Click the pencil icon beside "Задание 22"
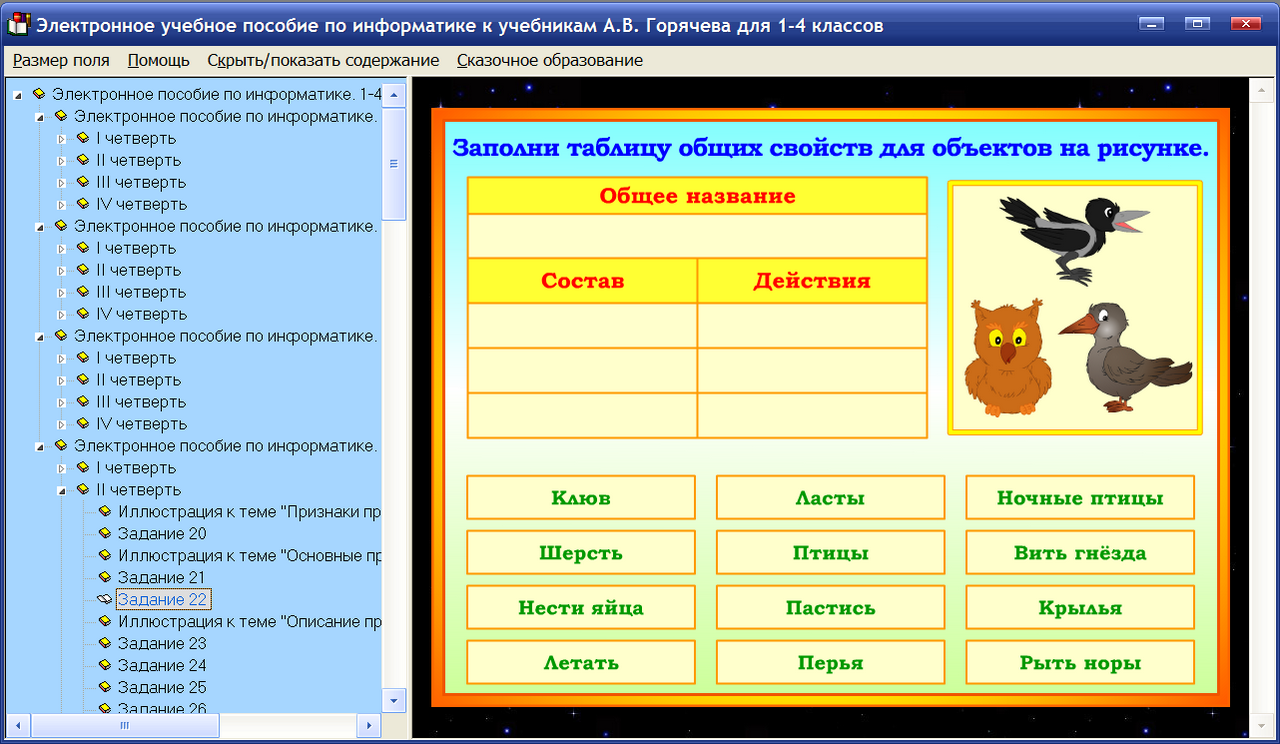 tap(103, 599)
